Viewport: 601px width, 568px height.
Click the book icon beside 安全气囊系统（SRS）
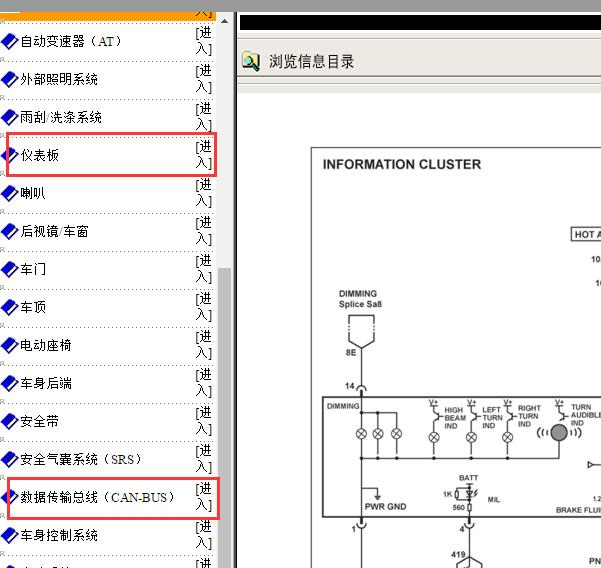[x=10, y=459]
